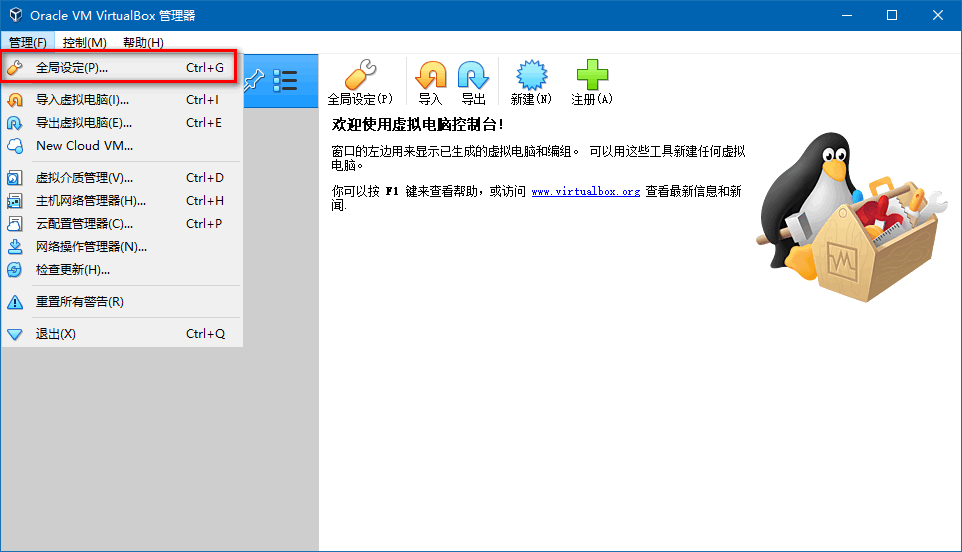Open the 管理(F) menu
This screenshot has width=962, height=552.
click(28, 42)
